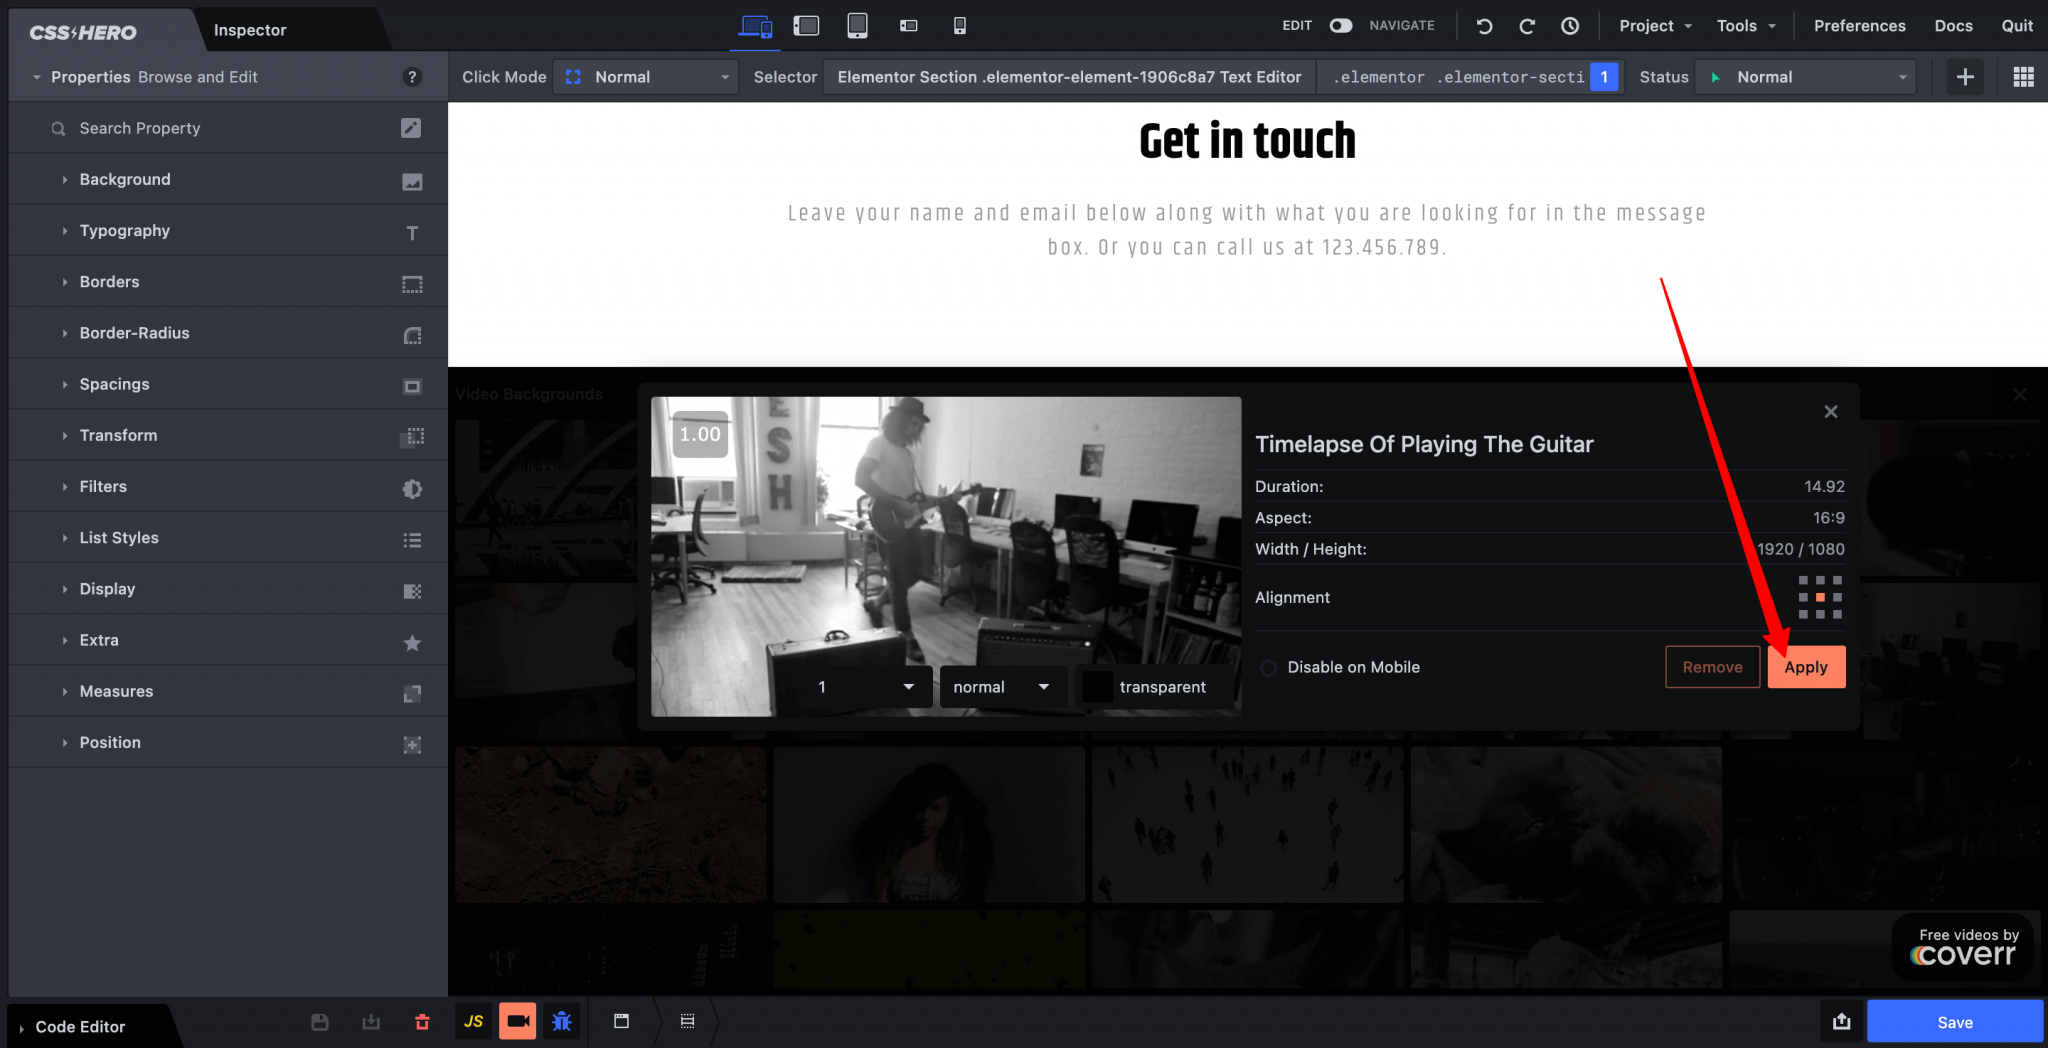Apply the Timelapse guitar video background
Viewport: 2048px width, 1048px height.
point(1806,667)
